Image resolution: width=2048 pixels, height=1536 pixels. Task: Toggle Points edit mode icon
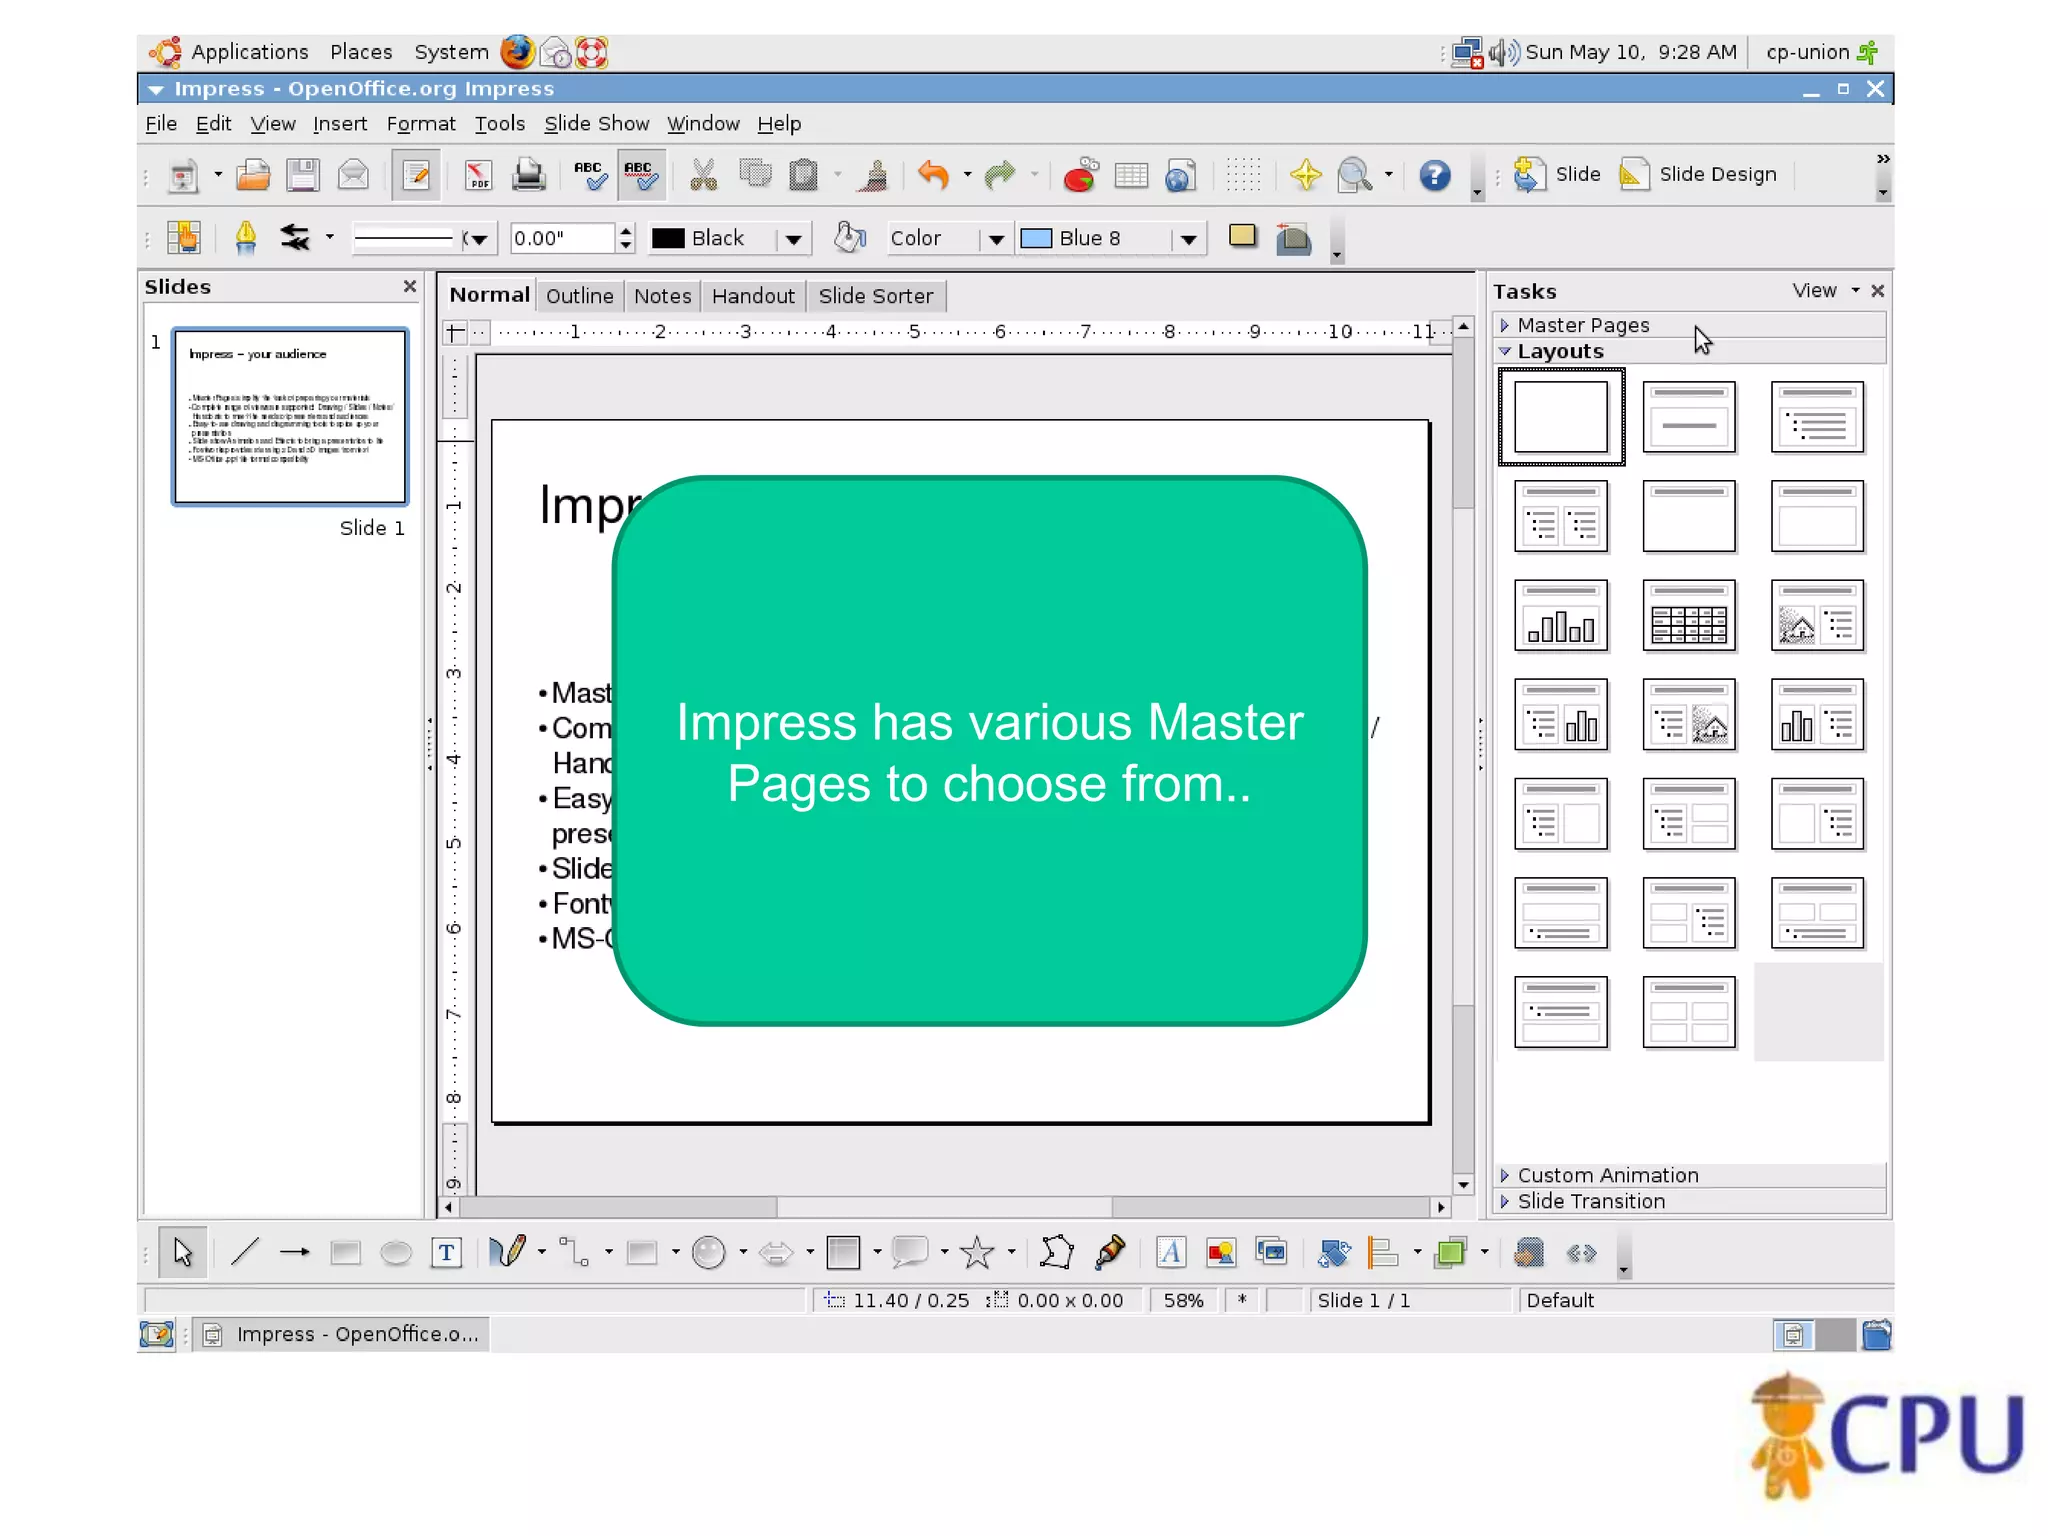[x=1056, y=1252]
